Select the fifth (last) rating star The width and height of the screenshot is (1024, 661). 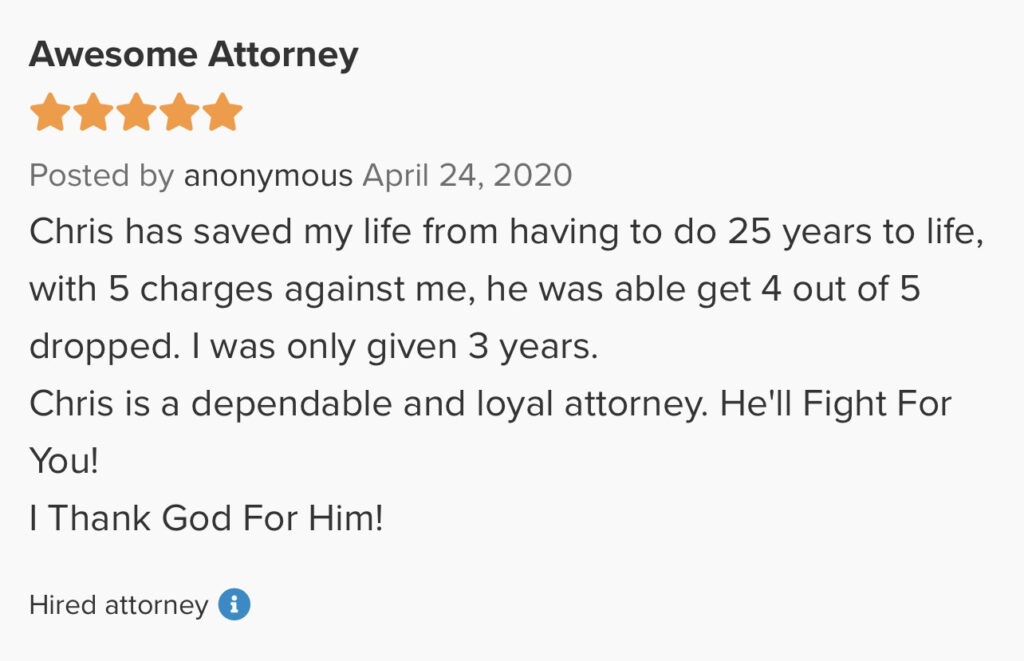coord(222,113)
